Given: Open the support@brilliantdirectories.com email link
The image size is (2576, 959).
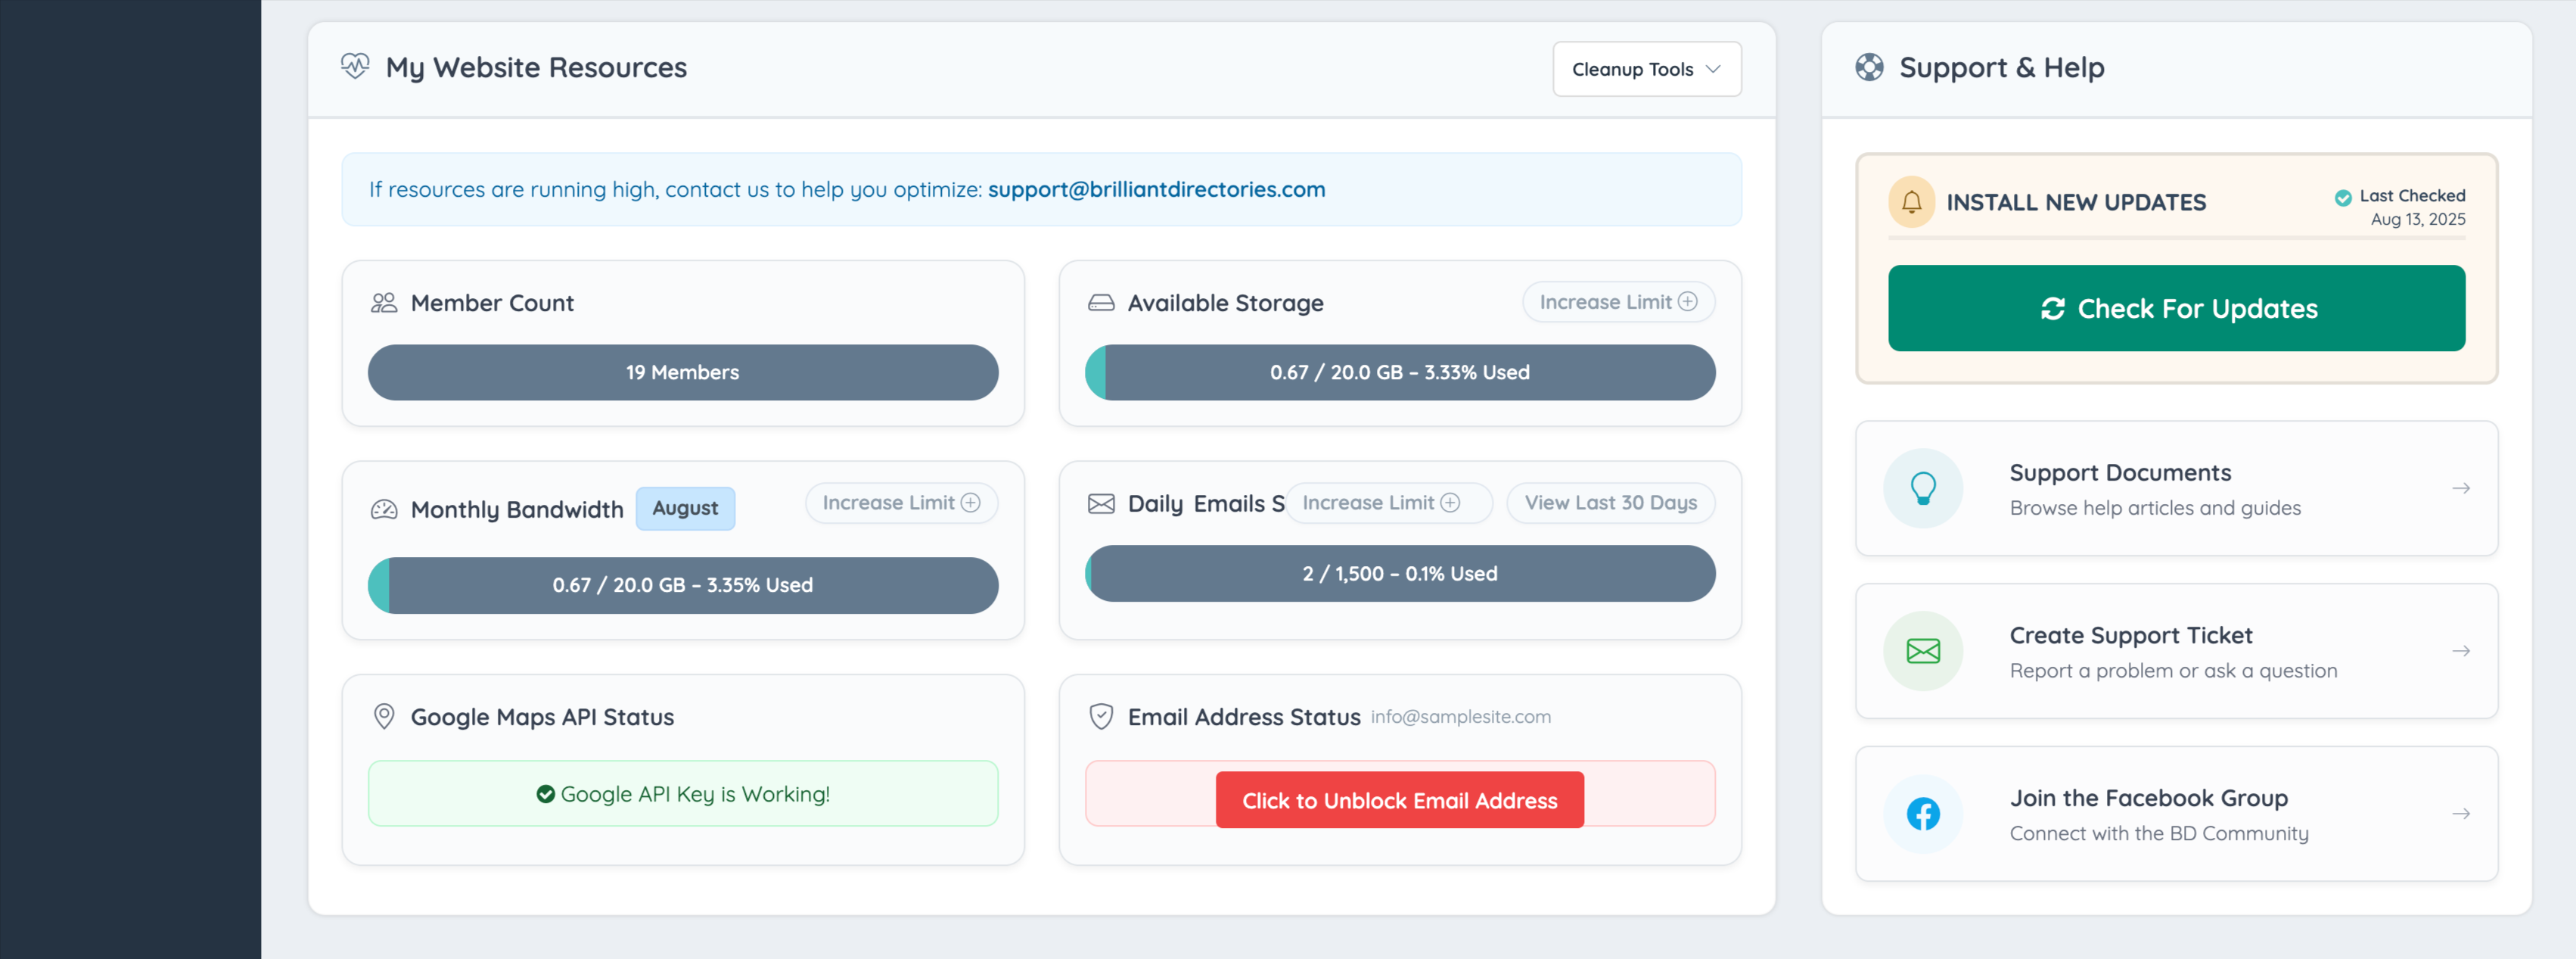Looking at the screenshot, I should pos(1156,189).
